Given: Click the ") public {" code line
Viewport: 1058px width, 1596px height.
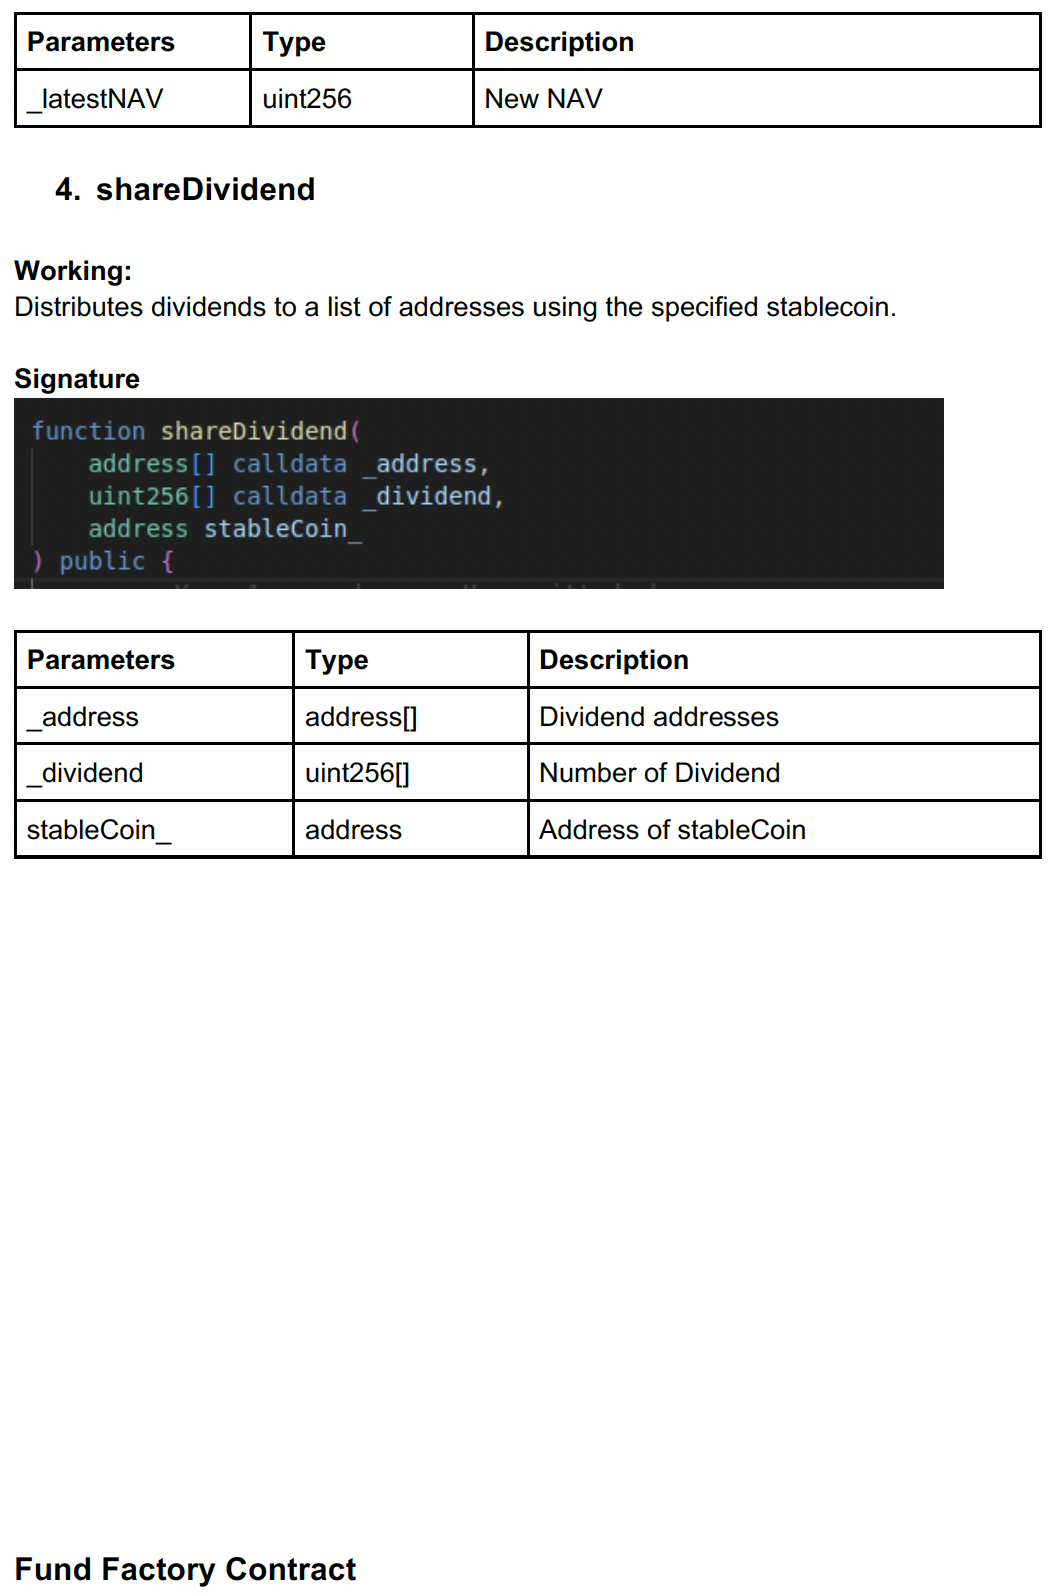Looking at the screenshot, I should coord(103,561).
